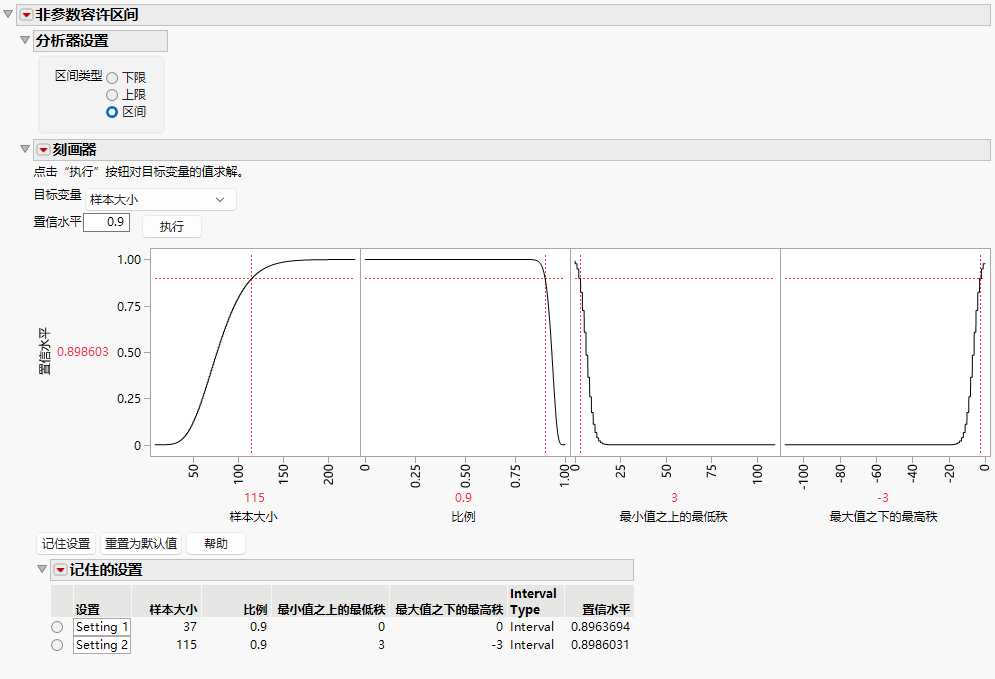
Task: Click the 最小值之上的最低秩 axis label
Action: pos(673,517)
